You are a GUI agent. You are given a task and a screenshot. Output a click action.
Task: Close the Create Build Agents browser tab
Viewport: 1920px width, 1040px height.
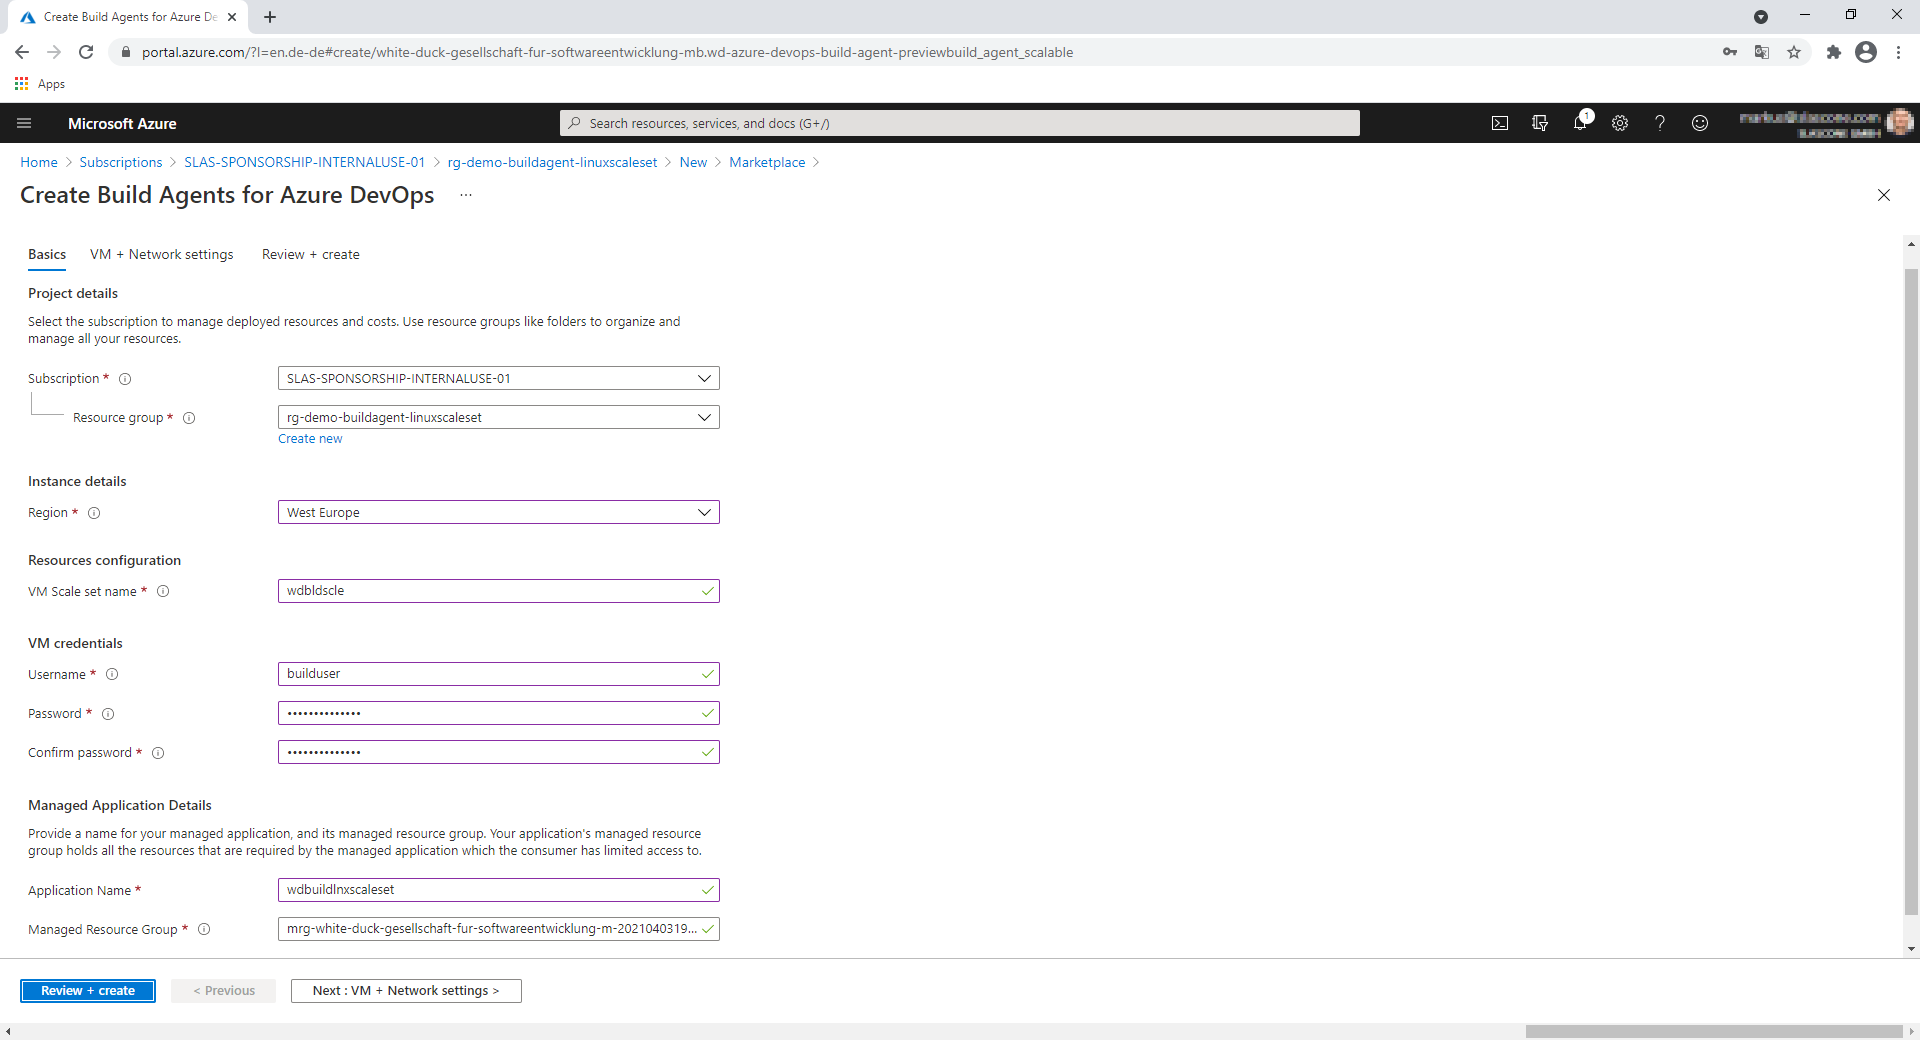coord(232,17)
